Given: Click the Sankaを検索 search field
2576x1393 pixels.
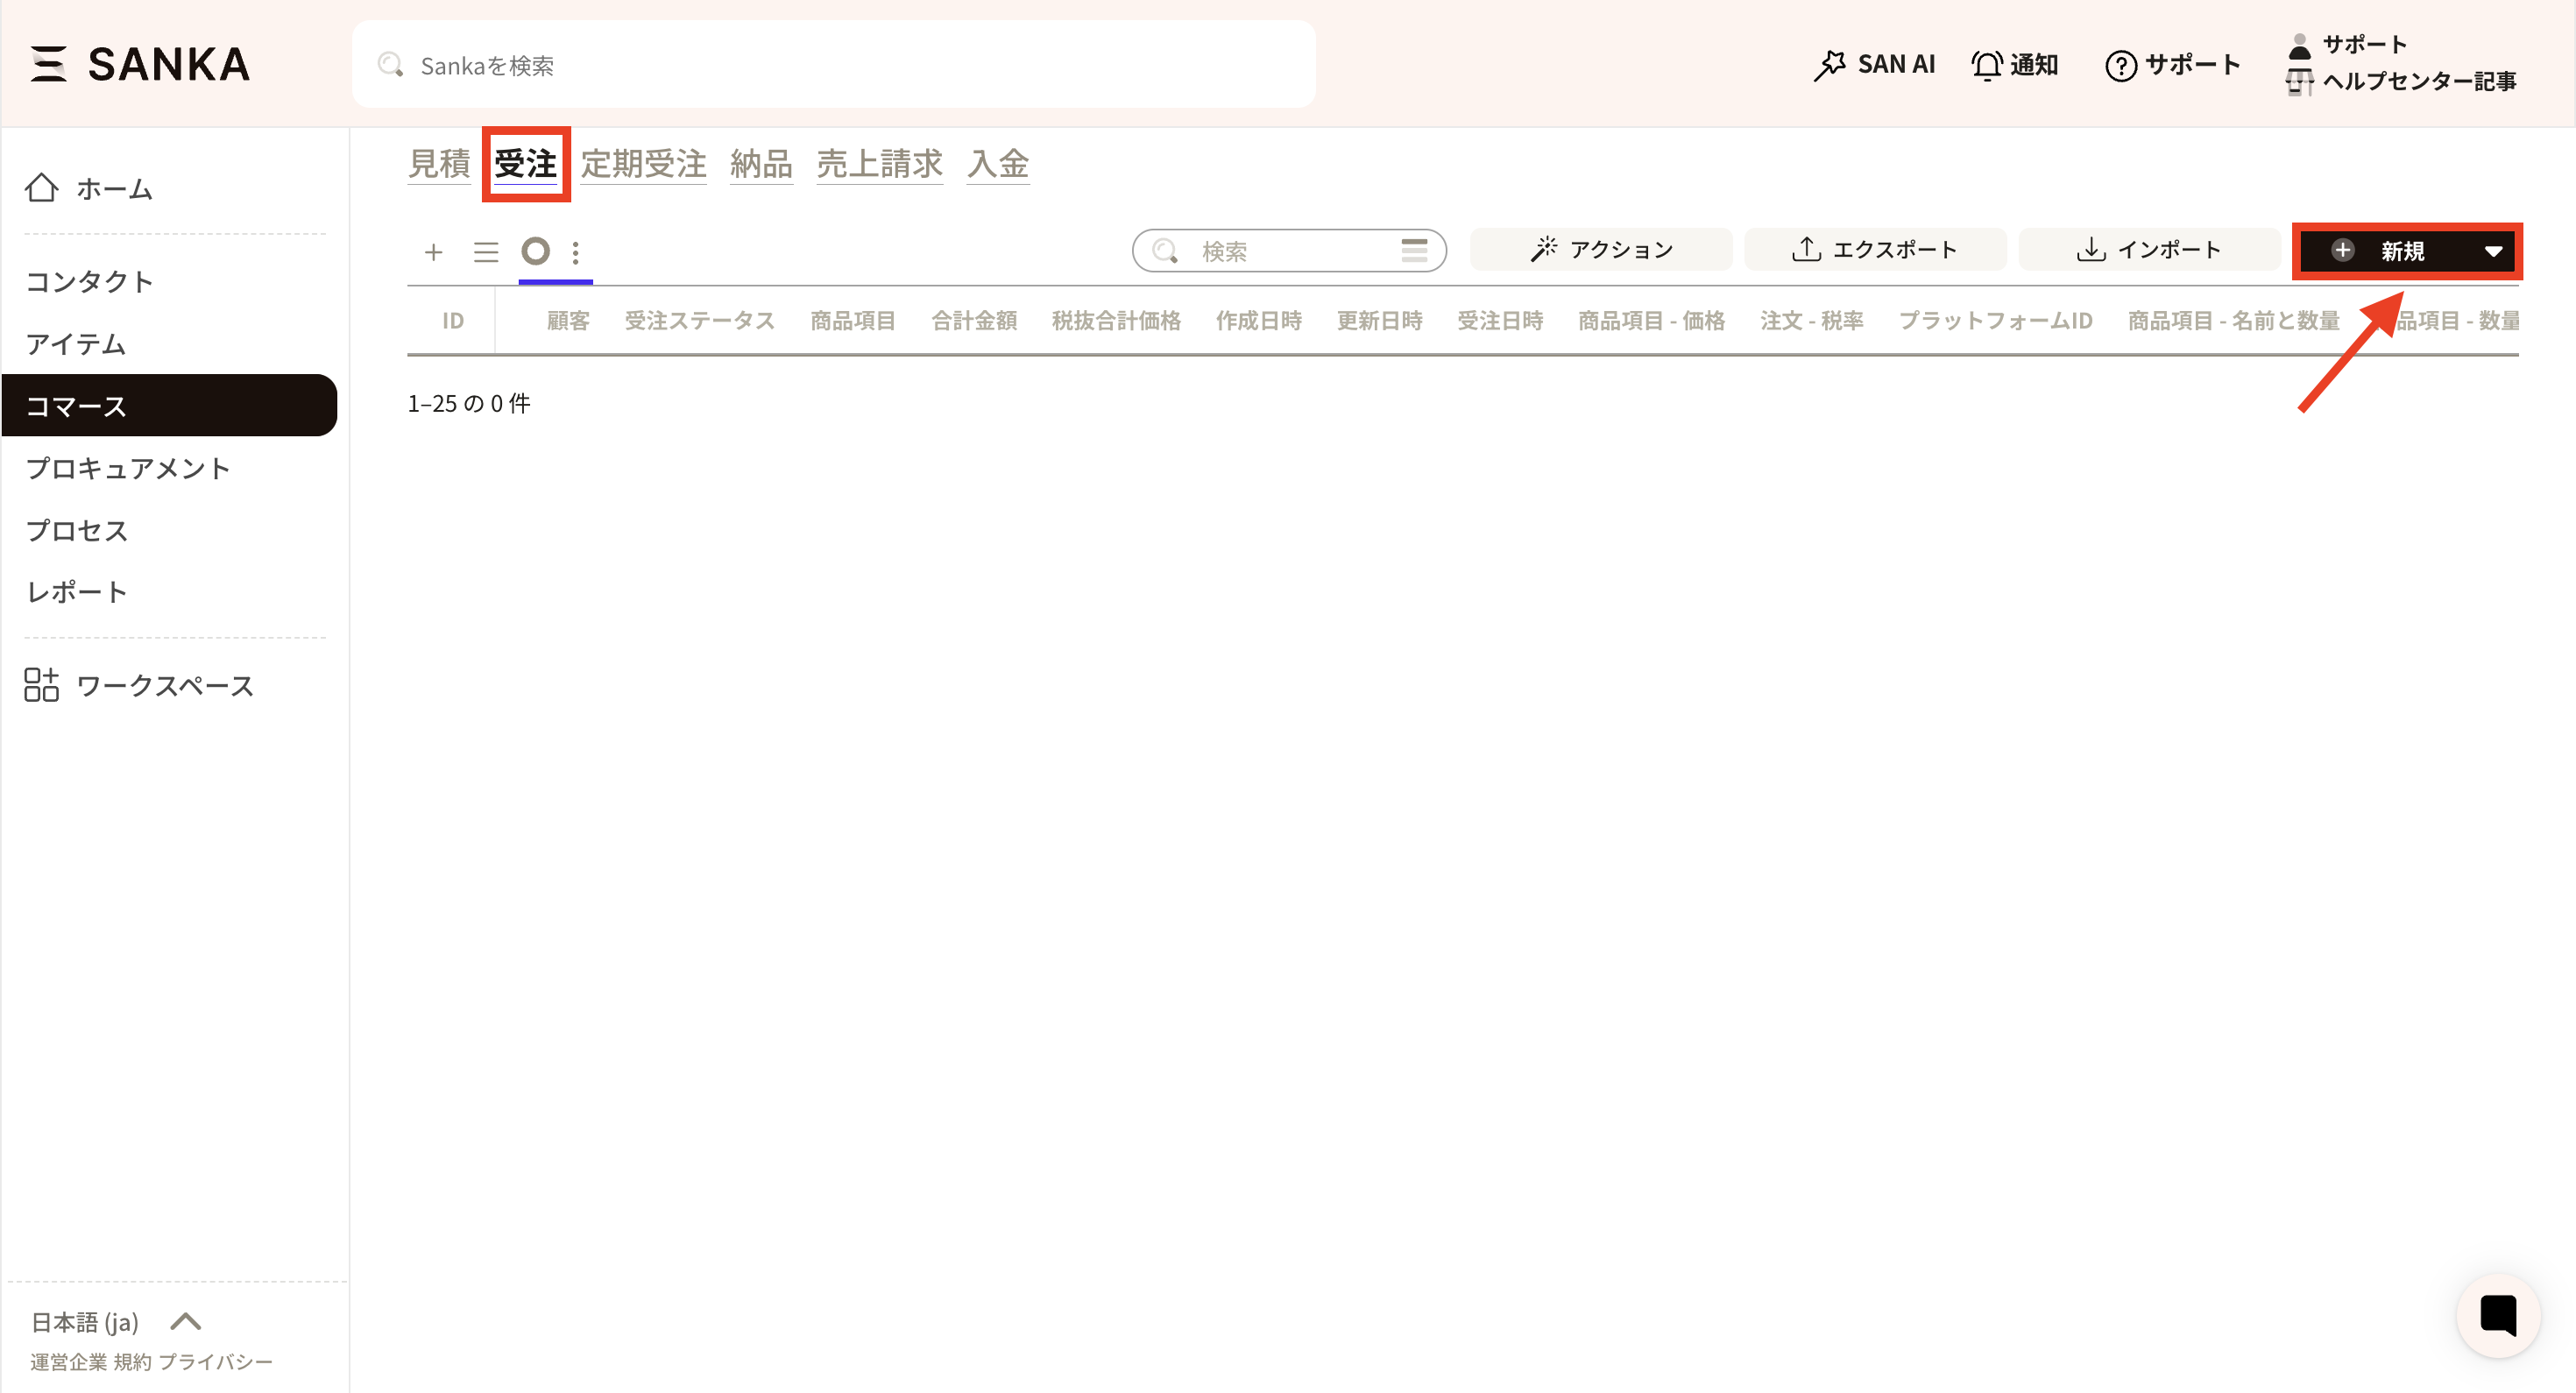Looking at the screenshot, I should (833, 65).
